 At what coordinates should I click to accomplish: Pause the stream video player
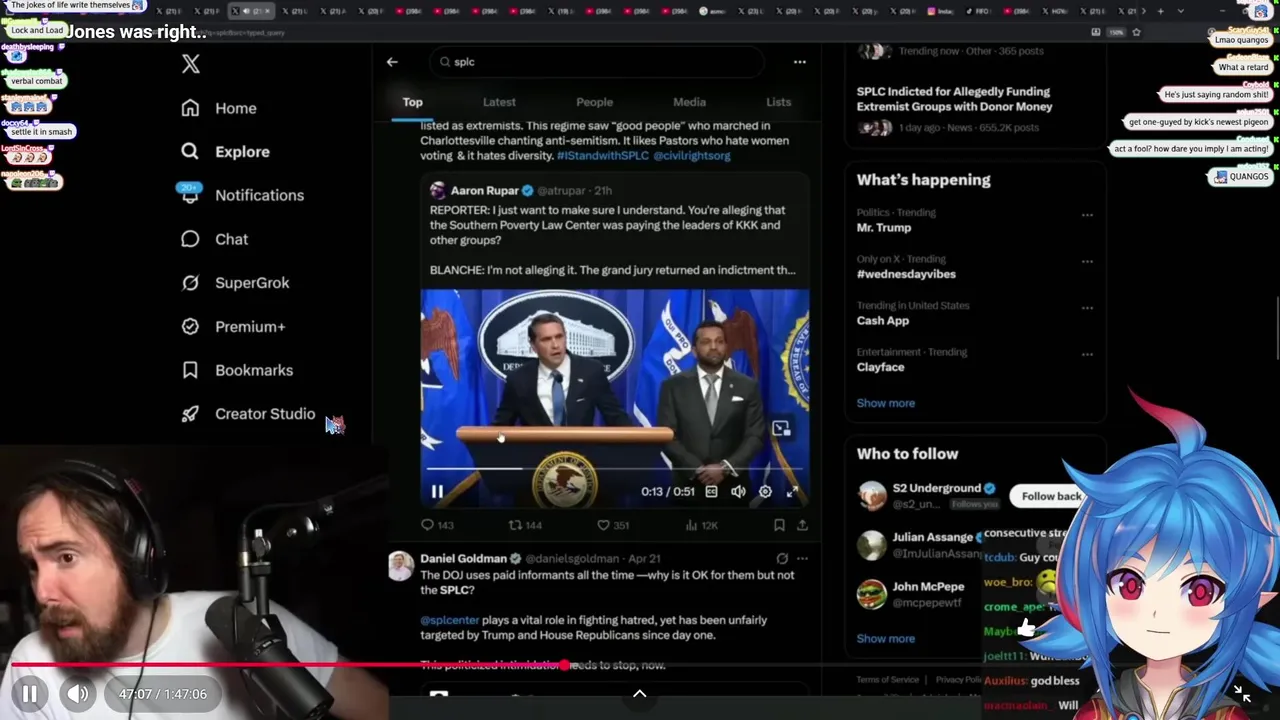[29, 694]
